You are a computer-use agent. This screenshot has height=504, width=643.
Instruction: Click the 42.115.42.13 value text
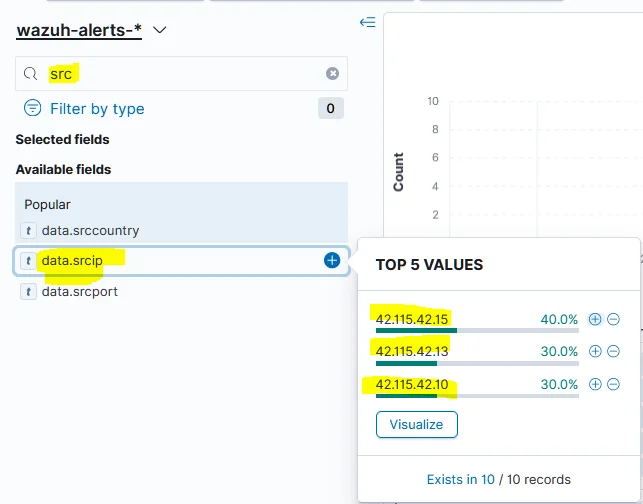click(412, 351)
